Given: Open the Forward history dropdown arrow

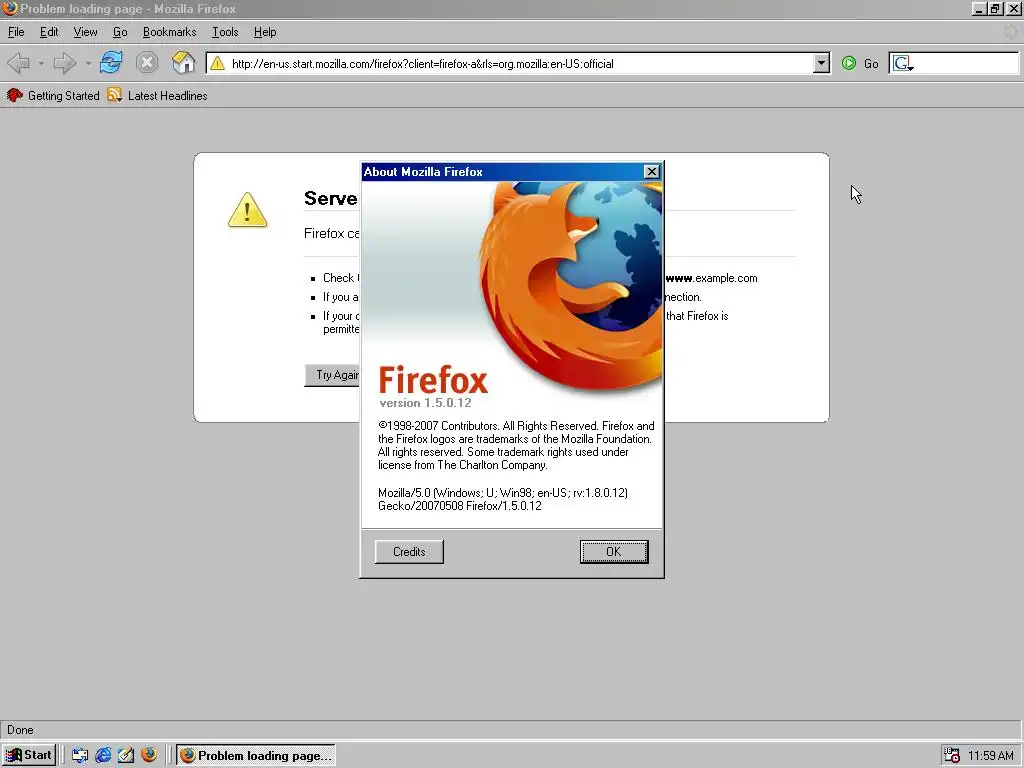Looking at the screenshot, I should coord(88,63).
